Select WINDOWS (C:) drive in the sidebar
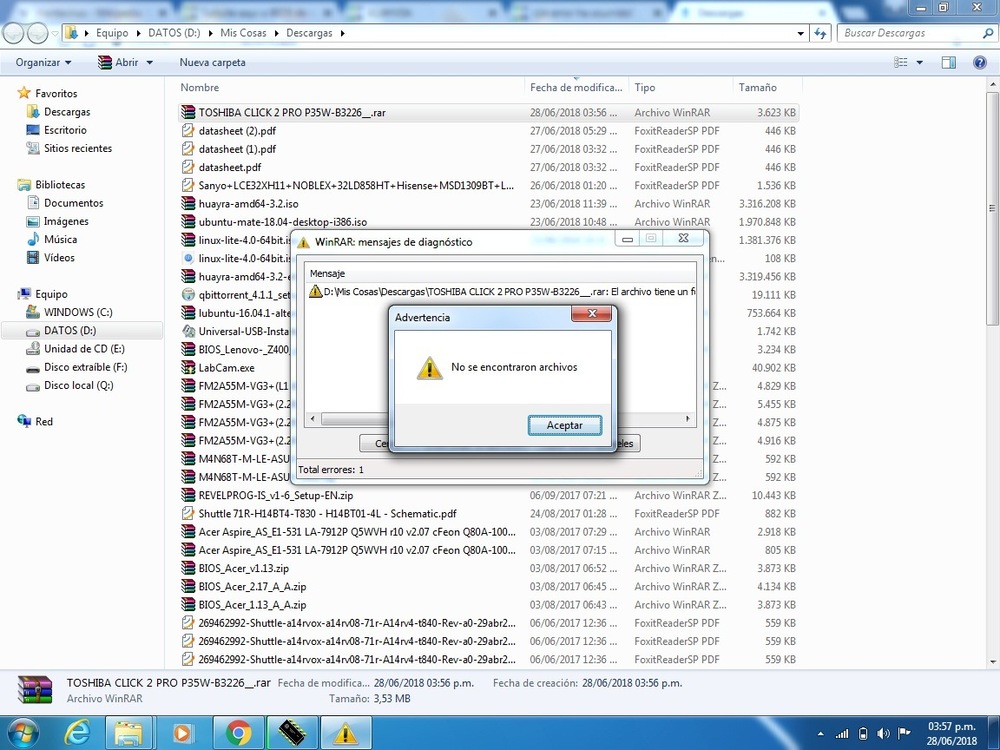This screenshot has width=1000, height=750. point(78,312)
